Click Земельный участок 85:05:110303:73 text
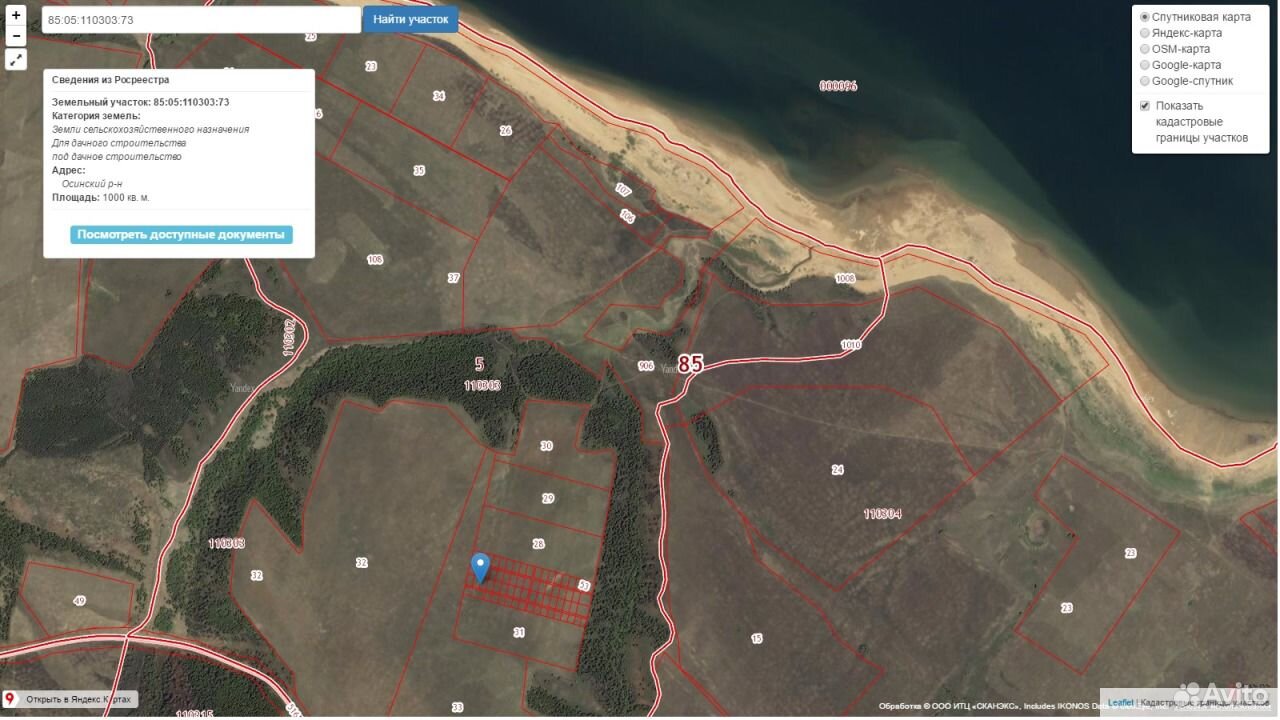 141,102
